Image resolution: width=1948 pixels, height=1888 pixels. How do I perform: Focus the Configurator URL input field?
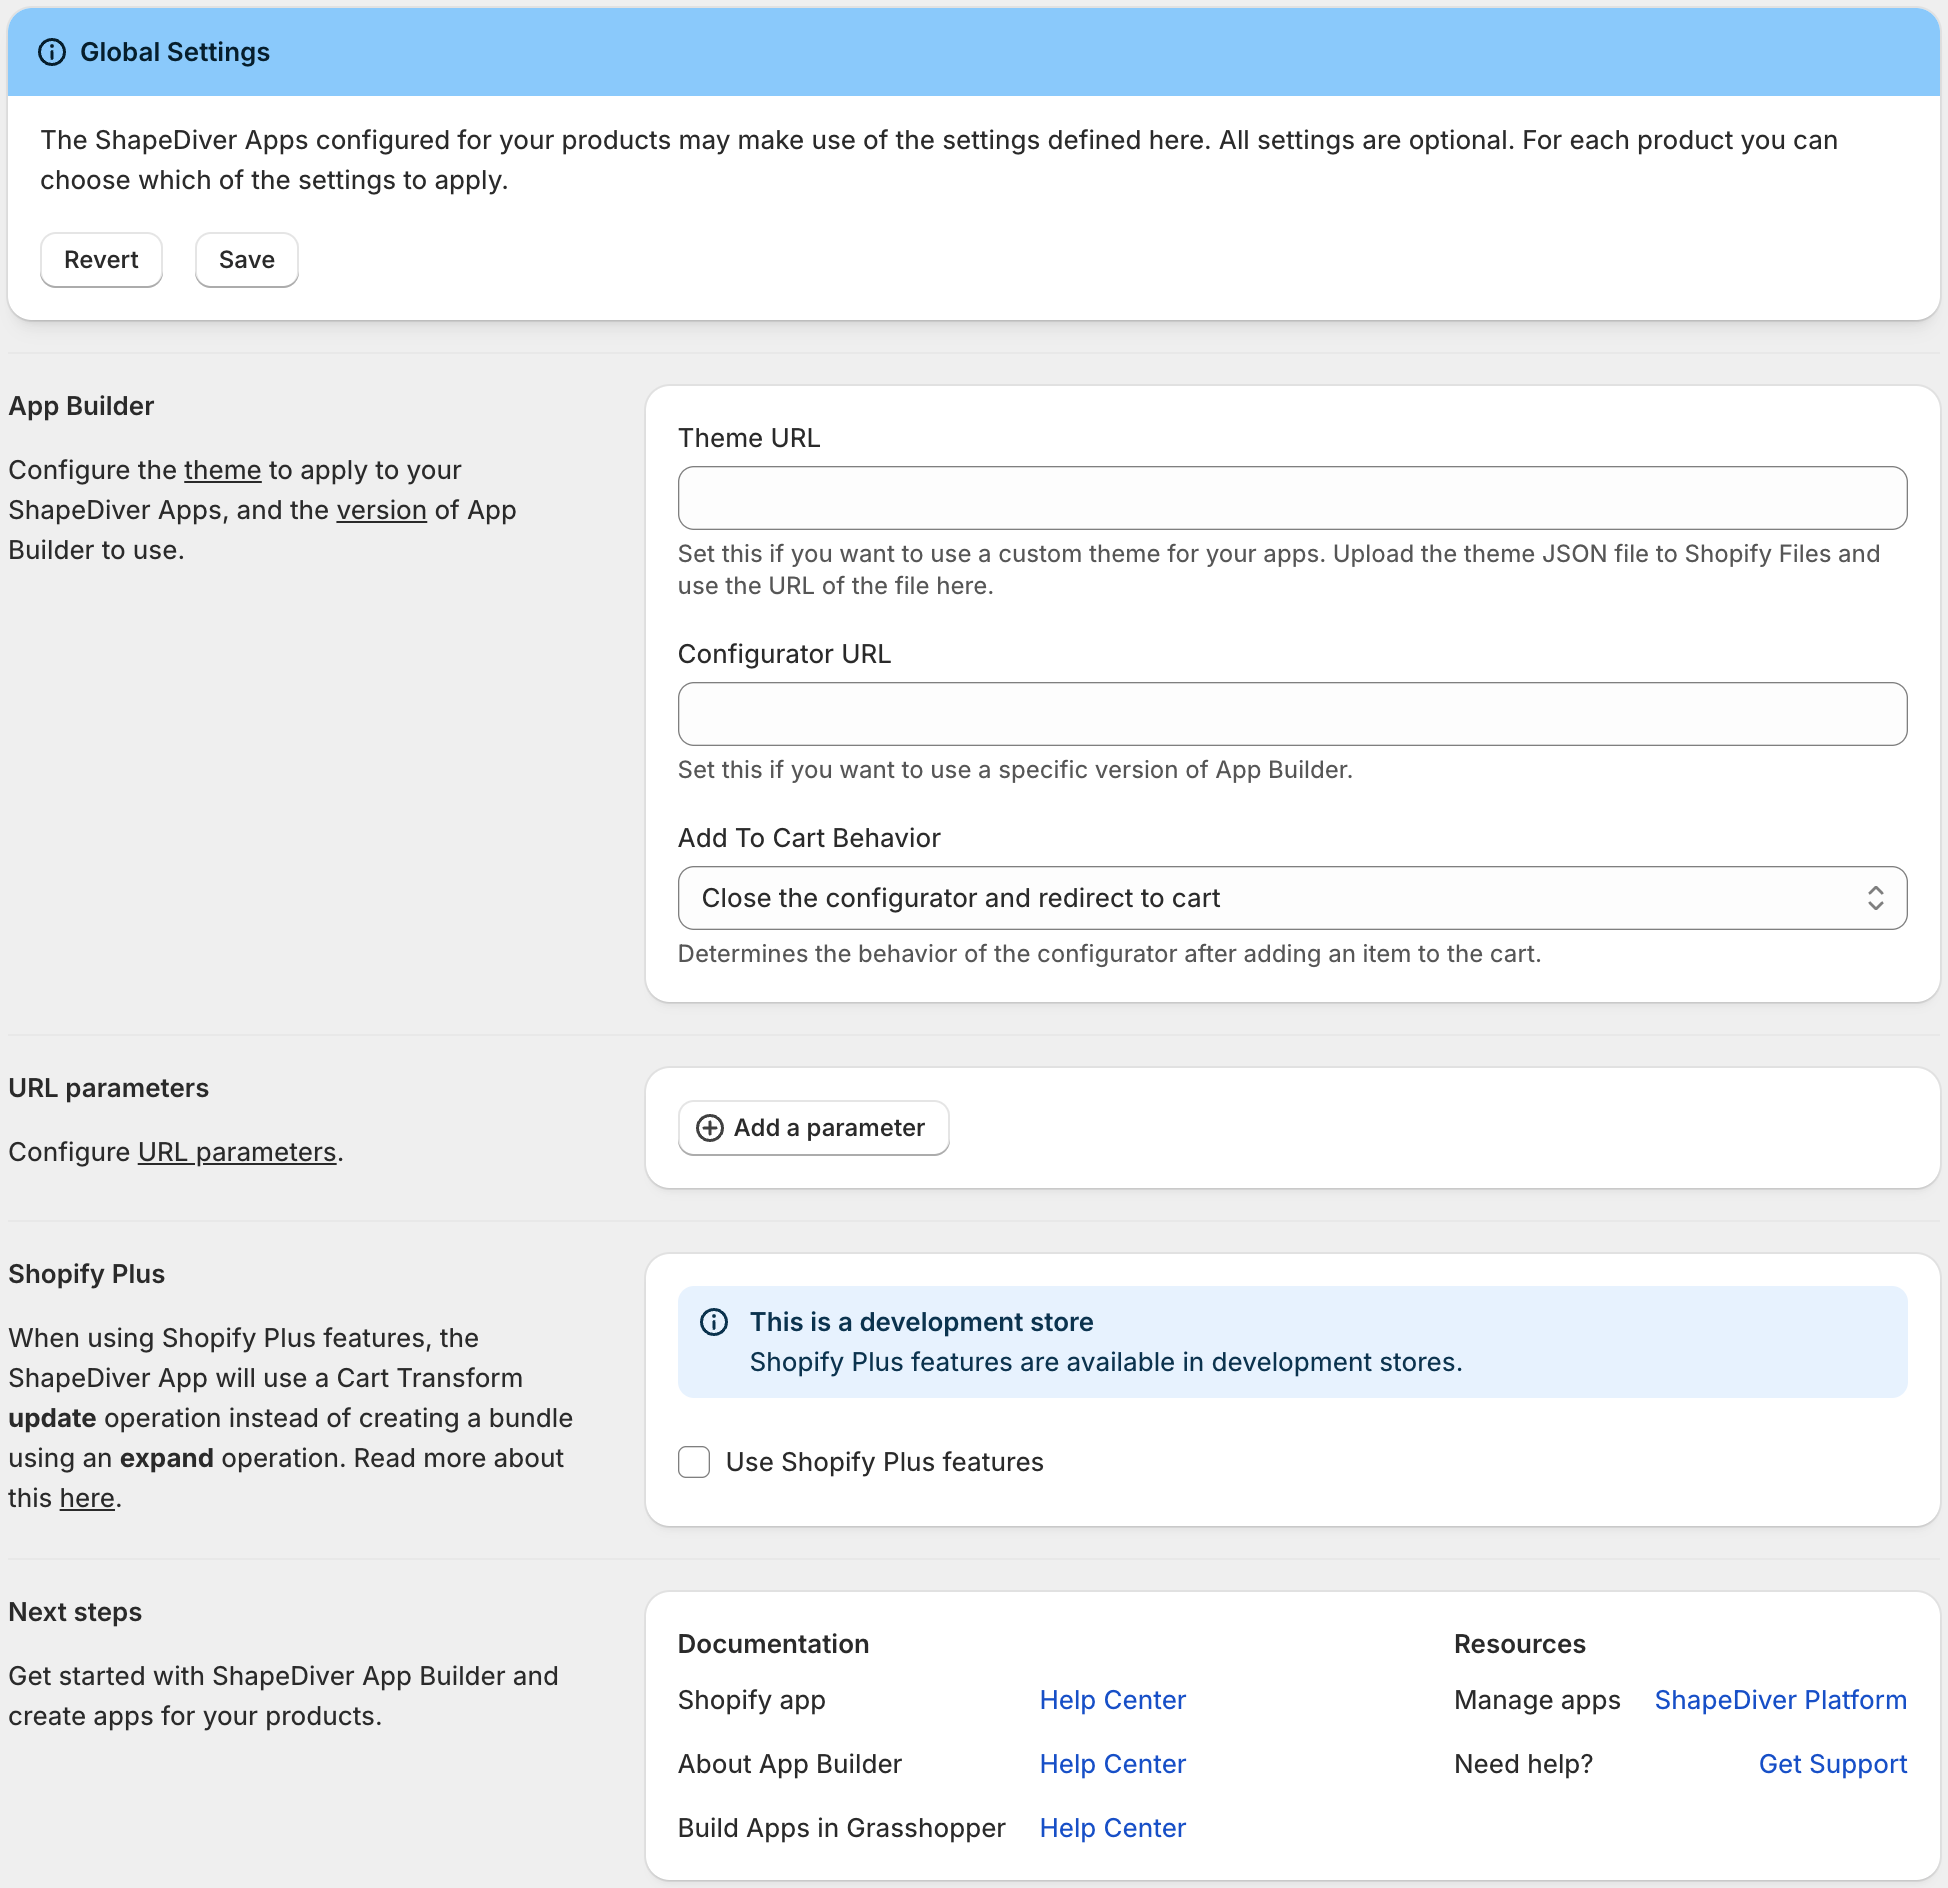(x=1292, y=714)
